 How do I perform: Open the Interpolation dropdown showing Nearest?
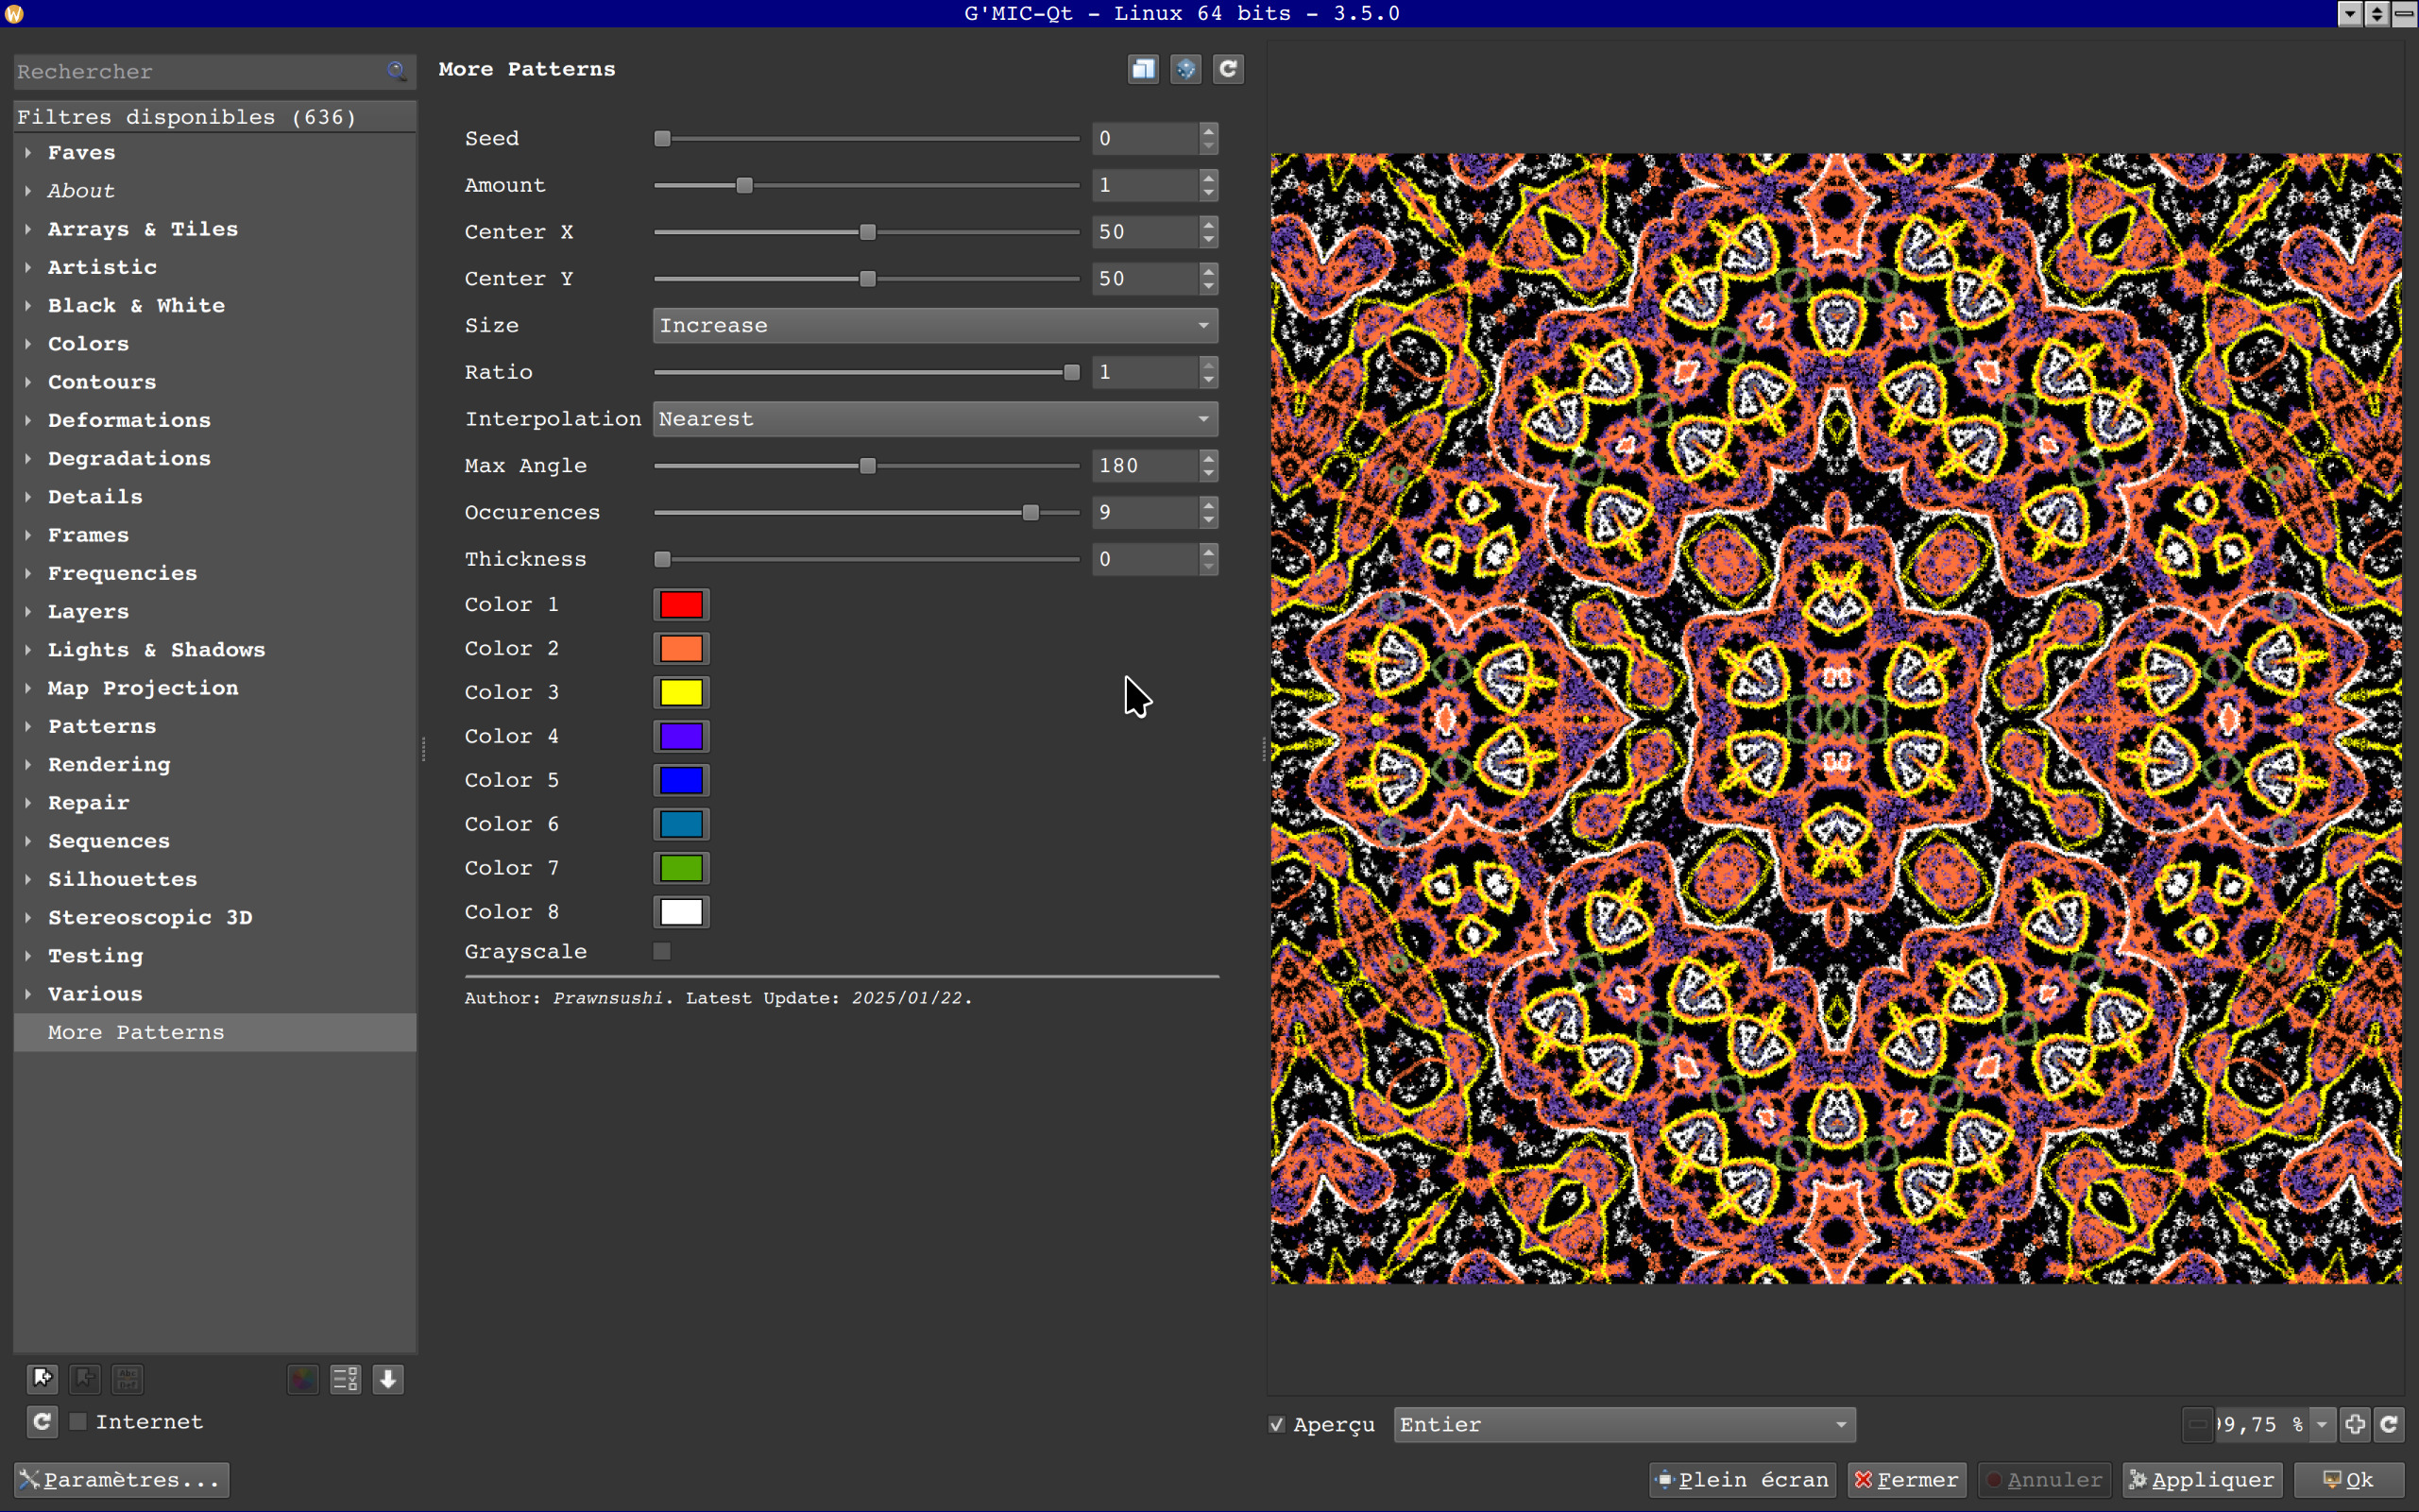pyautogui.click(x=934, y=419)
